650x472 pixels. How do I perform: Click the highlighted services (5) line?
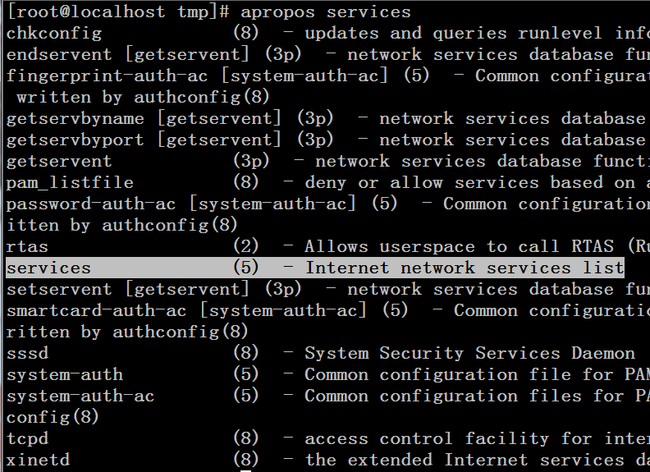pos(315,268)
